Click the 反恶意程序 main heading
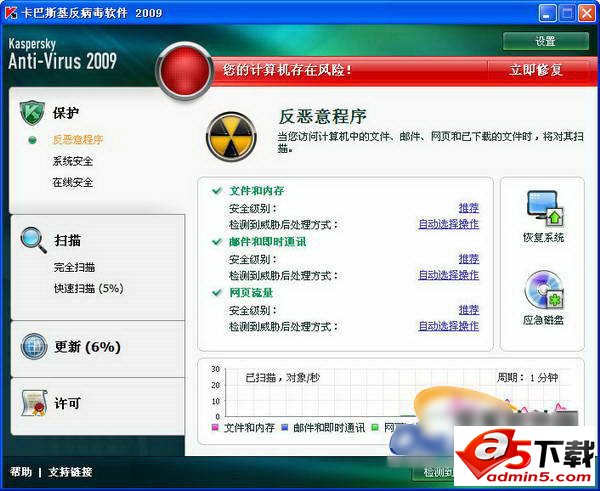The image size is (600, 491). 323,116
